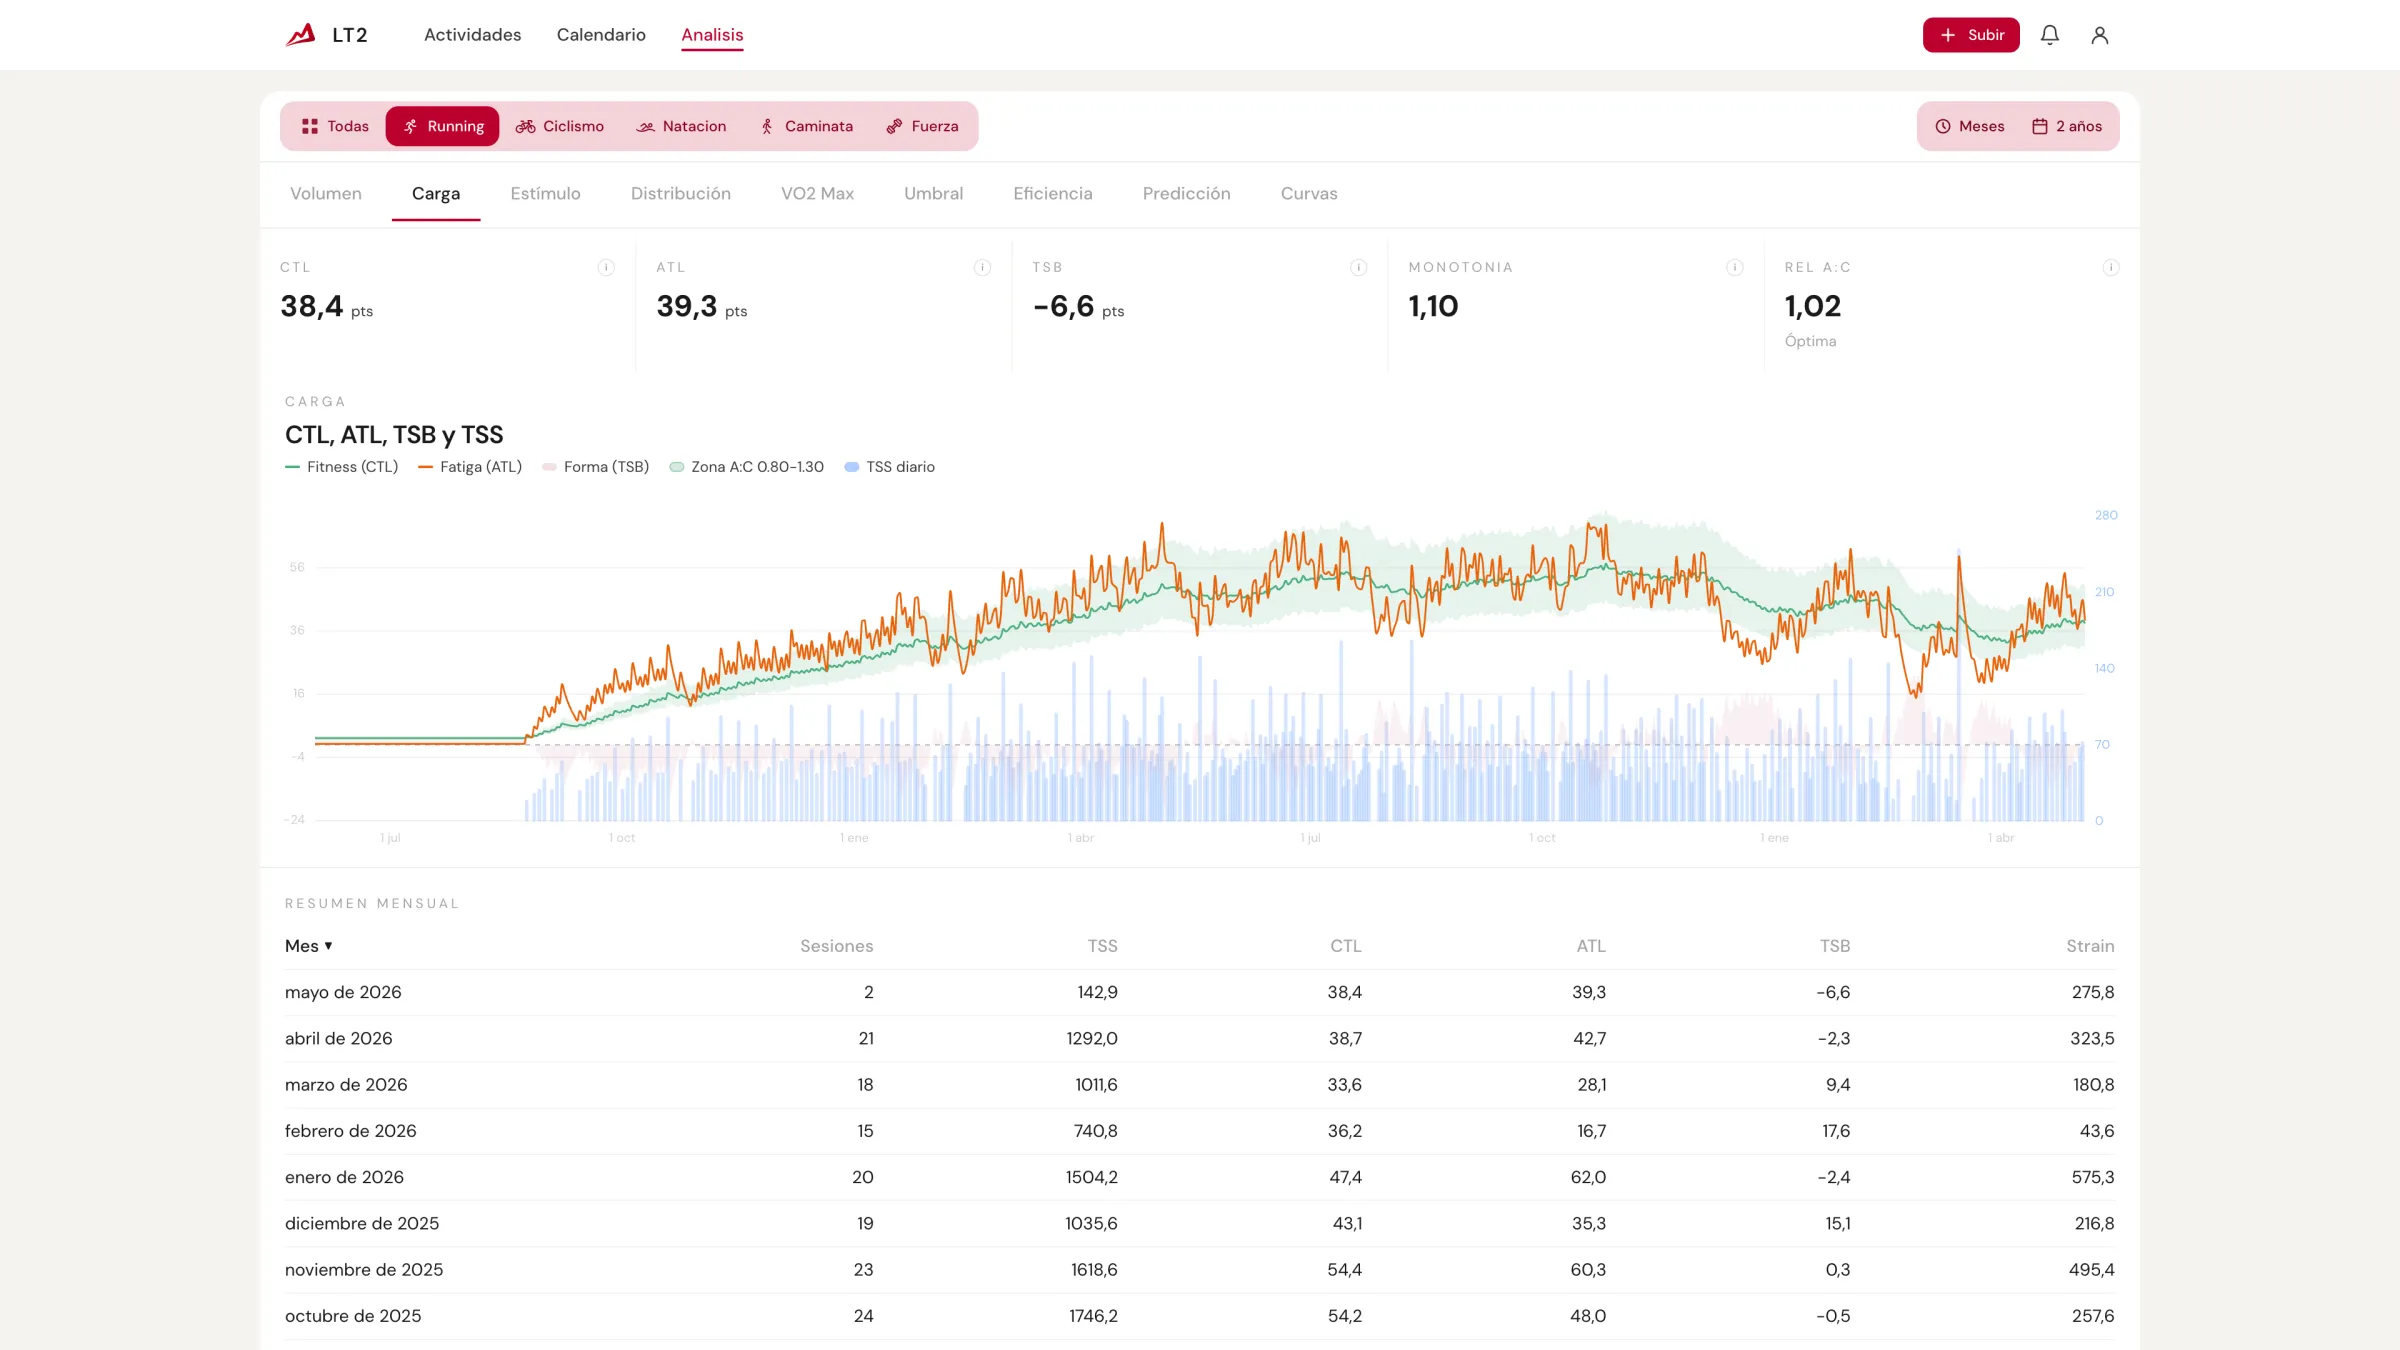Select the Todas sports filter

point(335,126)
